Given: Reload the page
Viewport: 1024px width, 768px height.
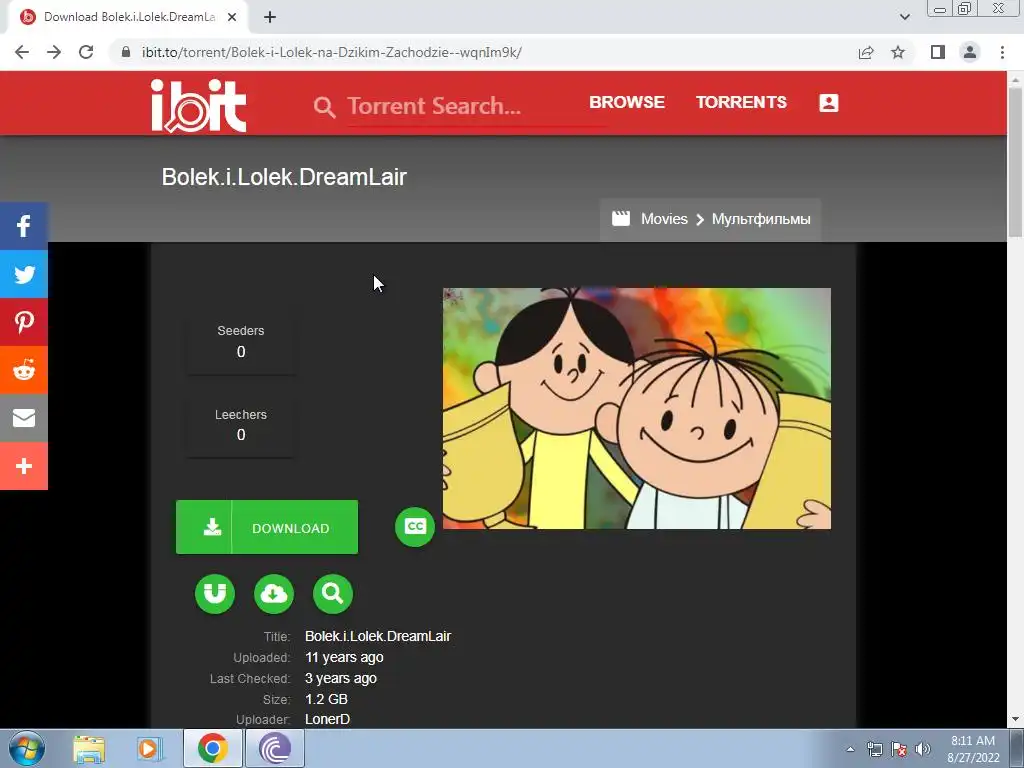Looking at the screenshot, I should pyautogui.click(x=86, y=52).
